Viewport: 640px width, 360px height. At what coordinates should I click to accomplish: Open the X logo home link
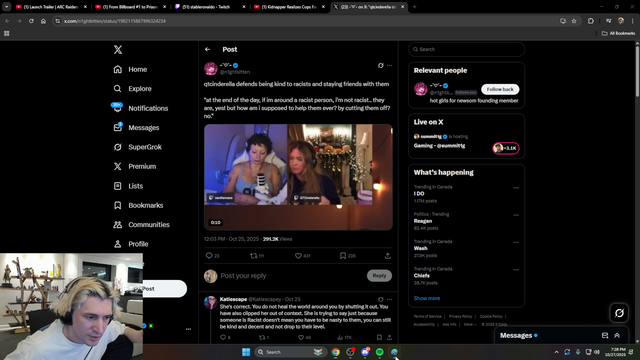point(118,50)
